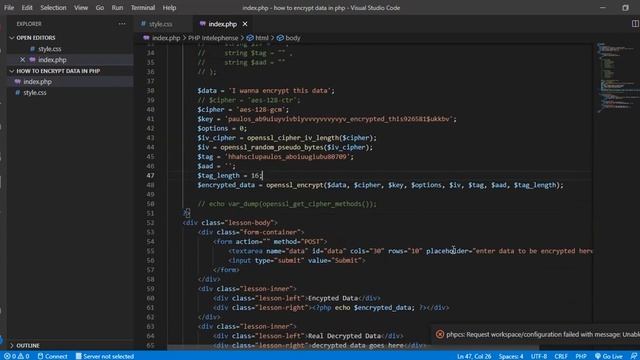Change language mode PHP in status bar
The height and width of the screenshot is (360, 640).
pos(581,356)
